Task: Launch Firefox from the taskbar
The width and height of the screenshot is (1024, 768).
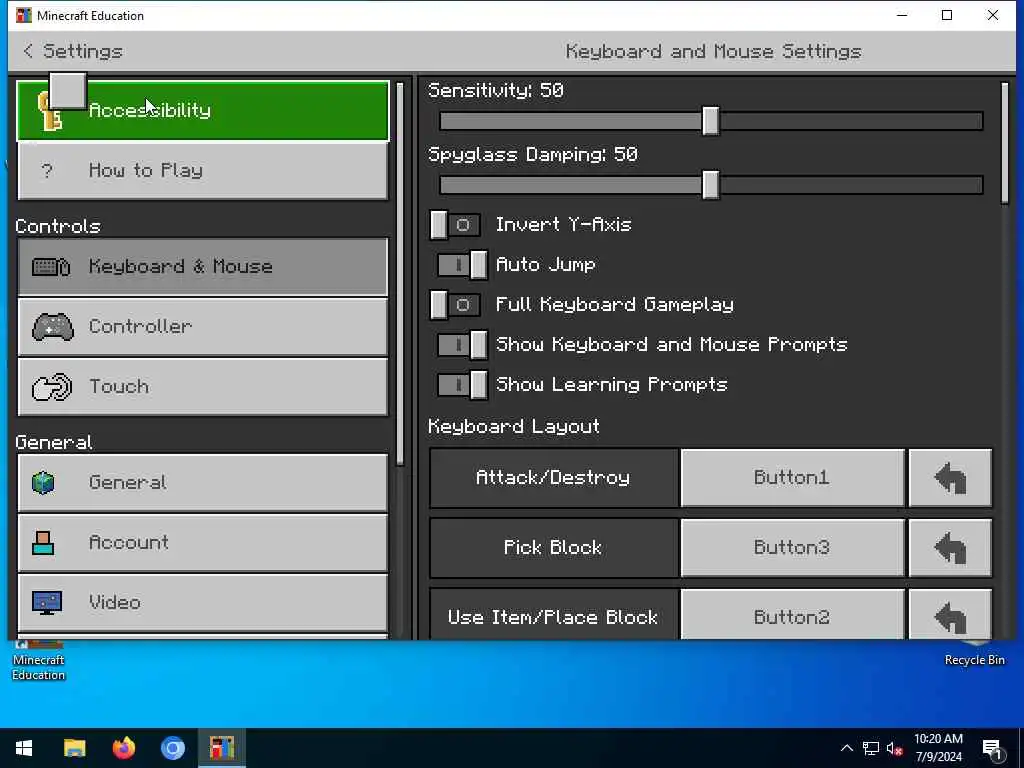Action: 123,748
